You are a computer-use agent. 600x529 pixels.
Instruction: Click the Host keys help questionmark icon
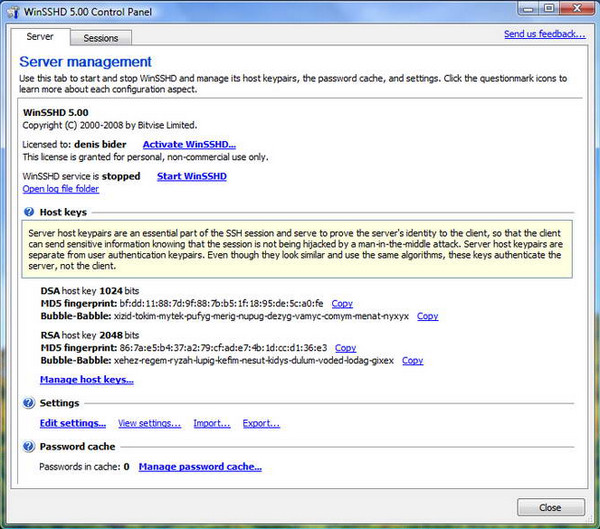(x=29, y=212)
